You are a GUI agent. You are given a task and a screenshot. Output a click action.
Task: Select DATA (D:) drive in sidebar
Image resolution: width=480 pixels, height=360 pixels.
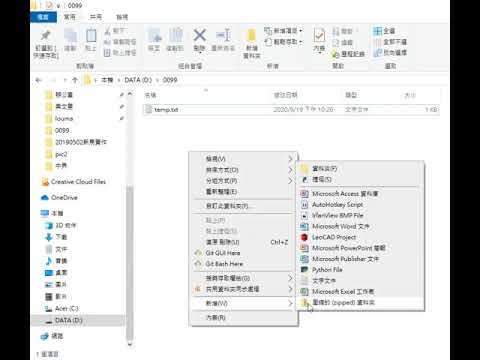pyautogui.click(x=64, y=320)
